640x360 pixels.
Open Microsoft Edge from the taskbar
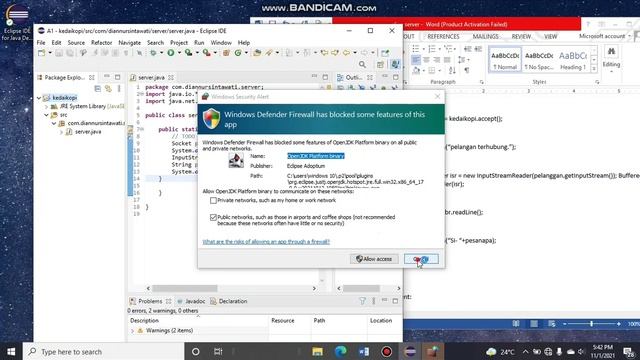click(x=340, y=351)
